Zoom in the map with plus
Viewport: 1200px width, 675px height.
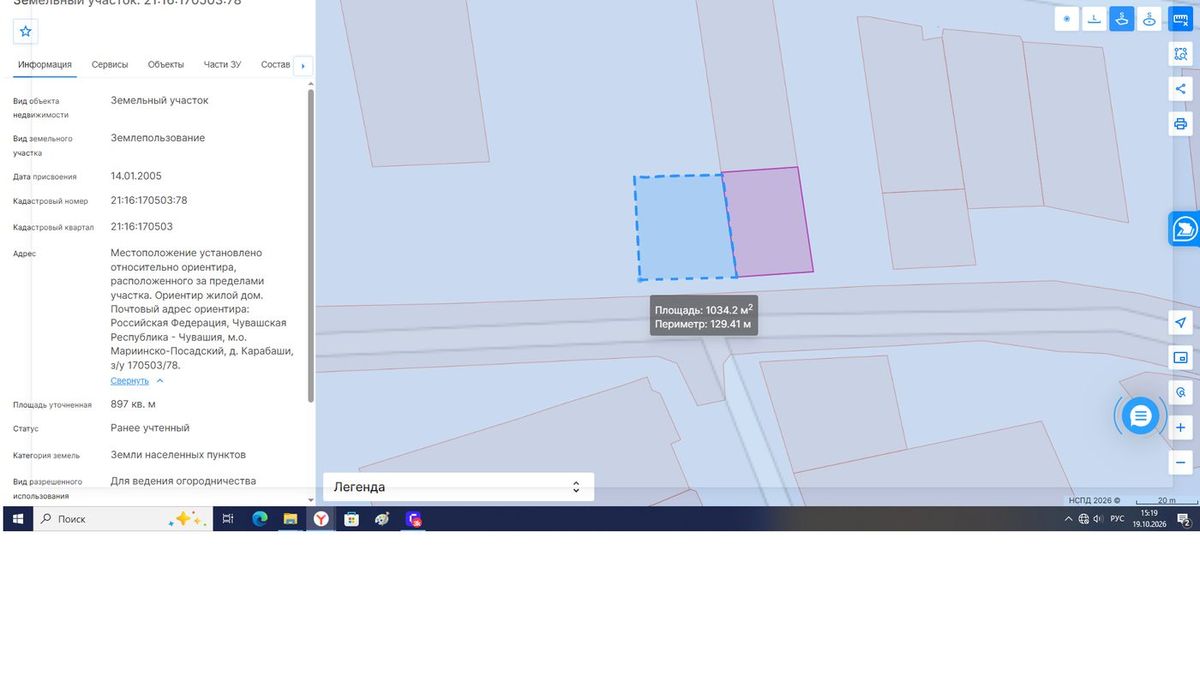(x=1181, y=428)
